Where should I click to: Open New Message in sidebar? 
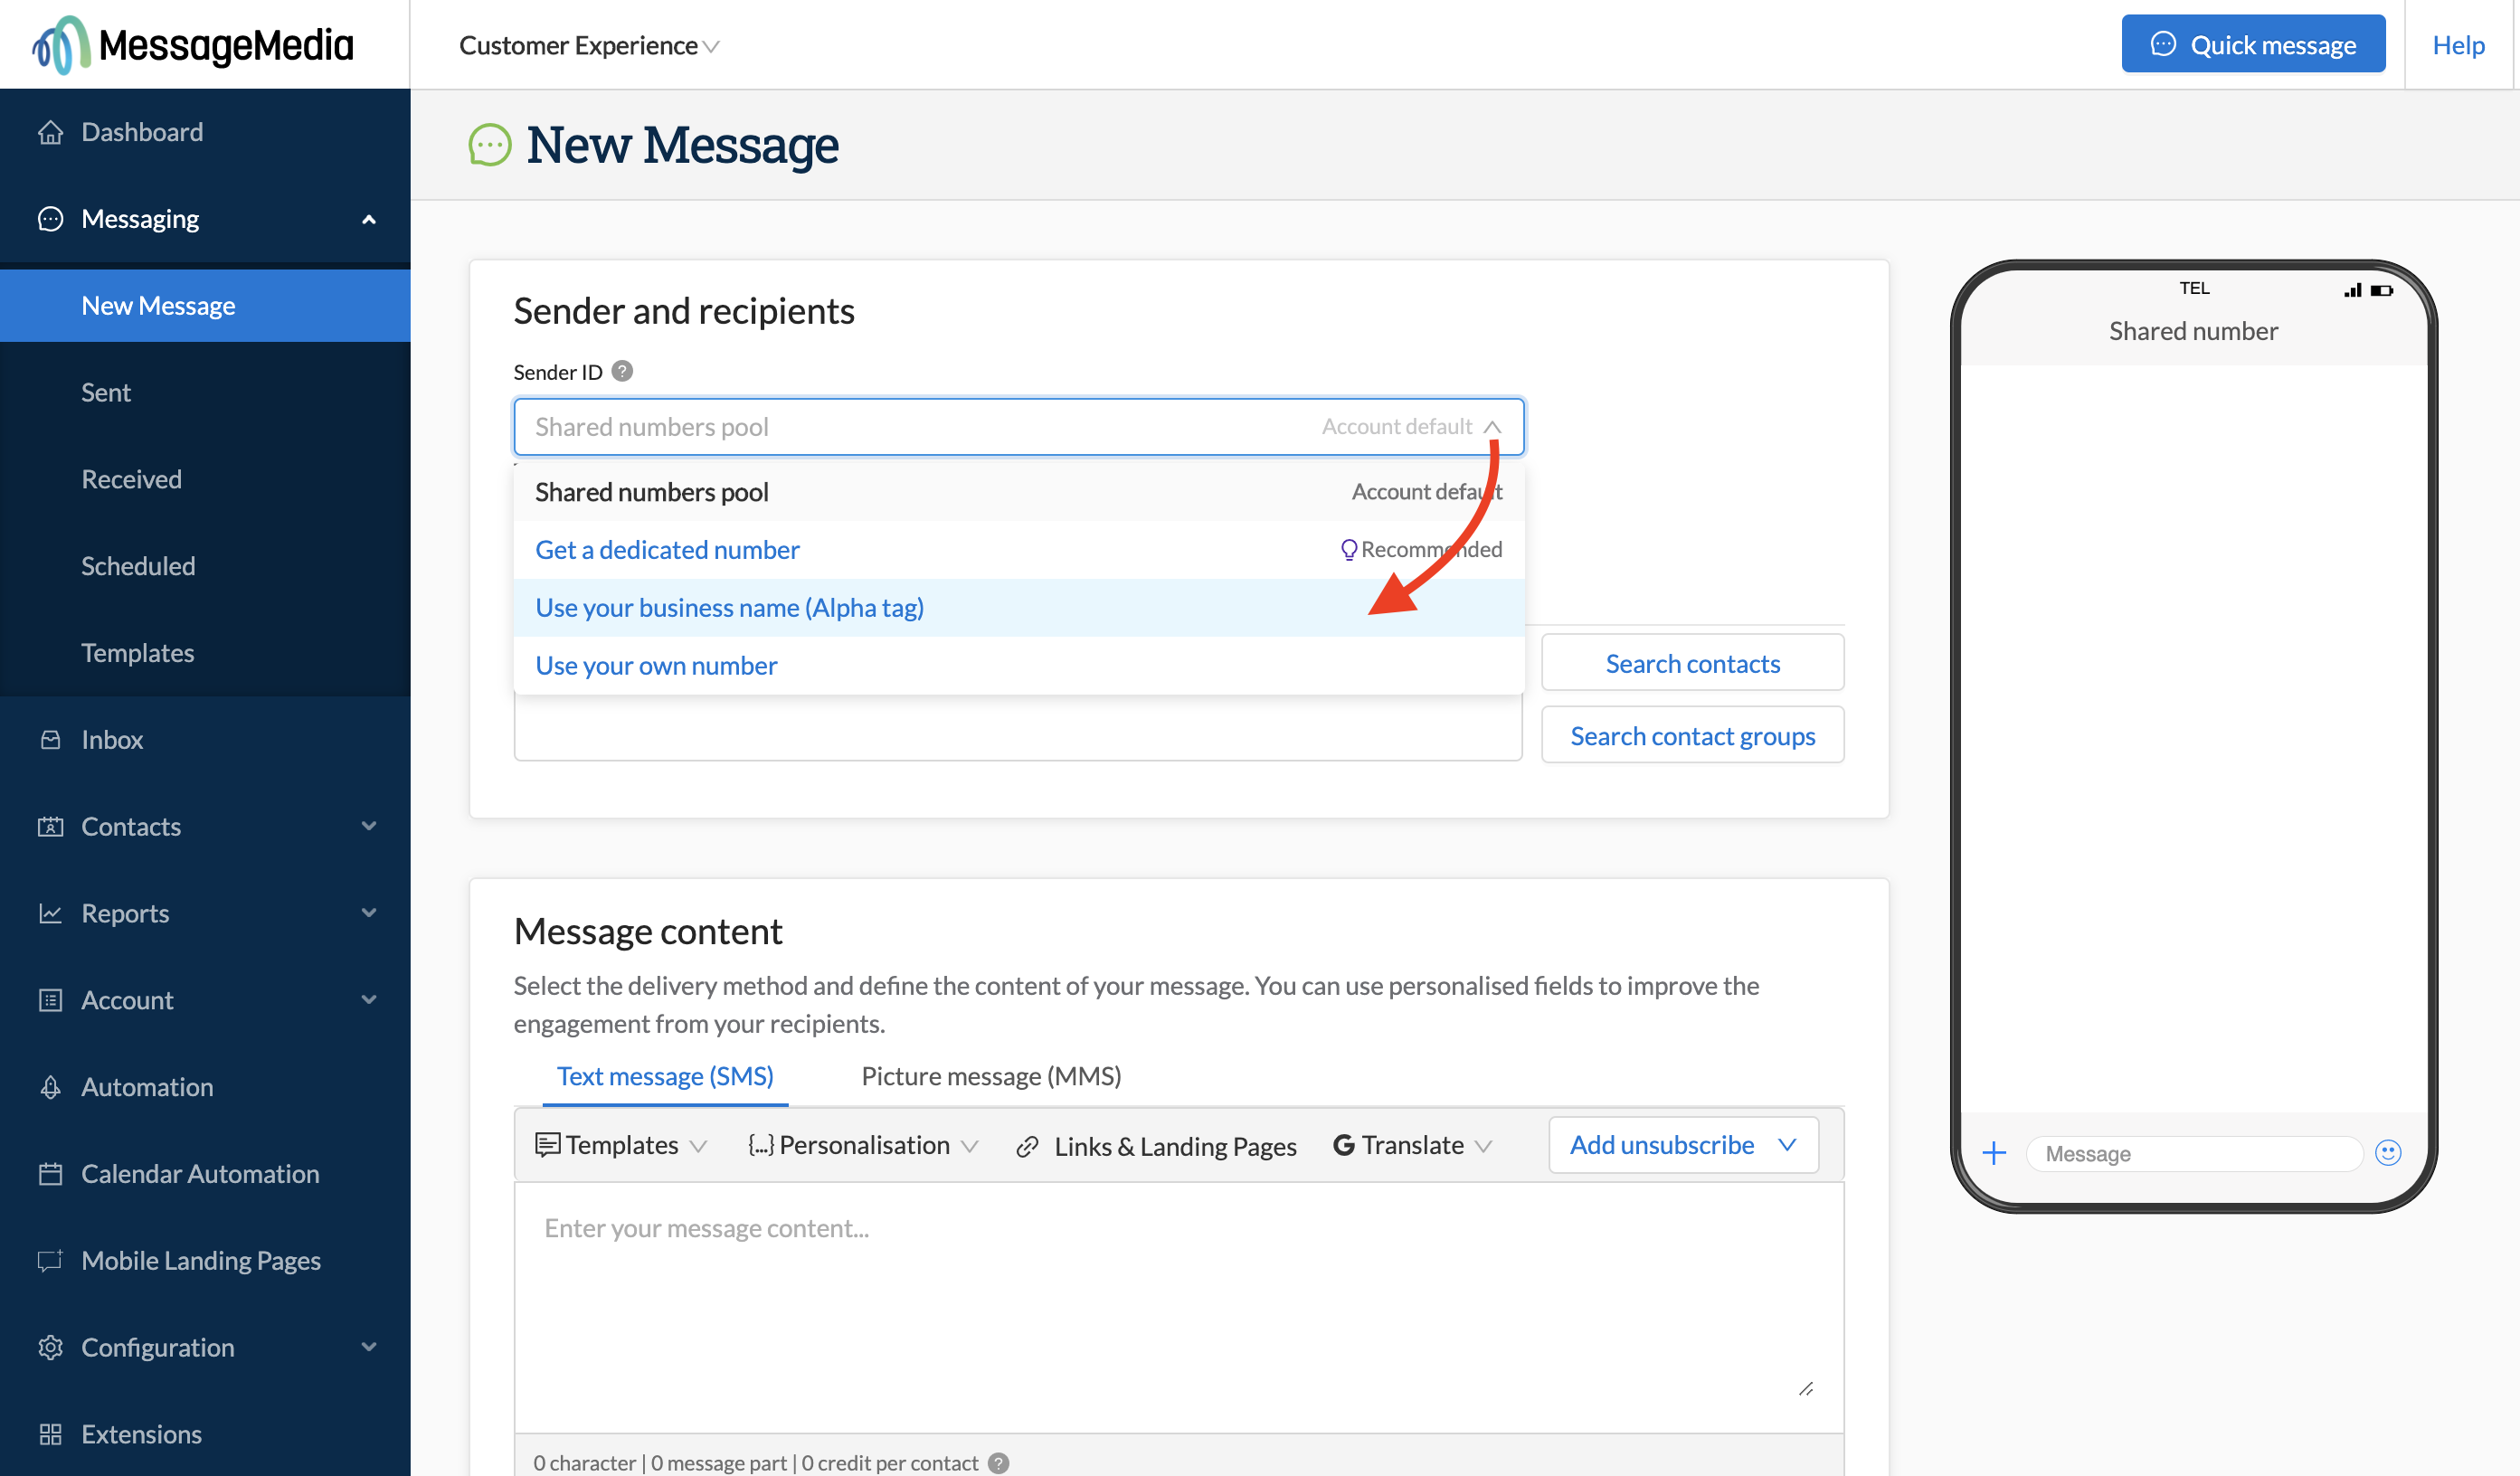tap(205, 305)
